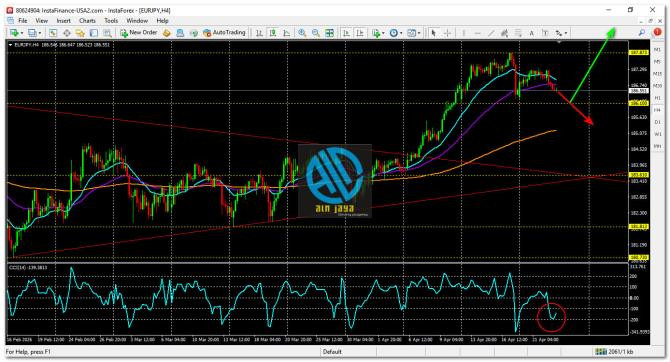Image resolution: width=670 pixels, height=362 pixels.
Task: Open the Tools menu
Action: tap(111, 21)
